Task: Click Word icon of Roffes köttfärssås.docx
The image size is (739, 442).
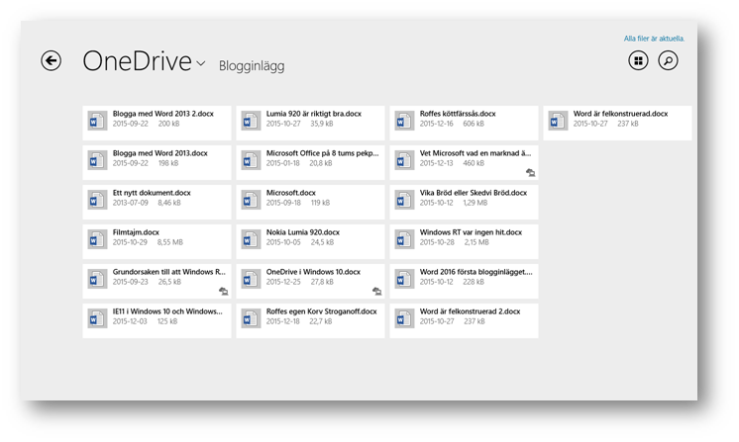Action: click(x=405, y=122)
